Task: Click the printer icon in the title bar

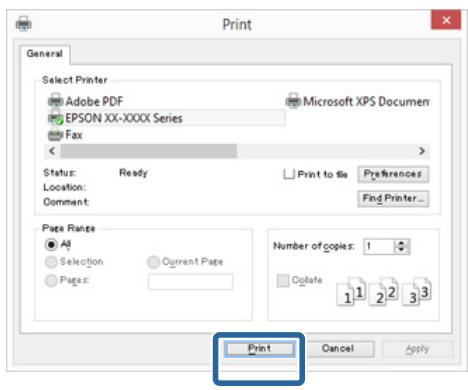Action: tap(24, 24)
